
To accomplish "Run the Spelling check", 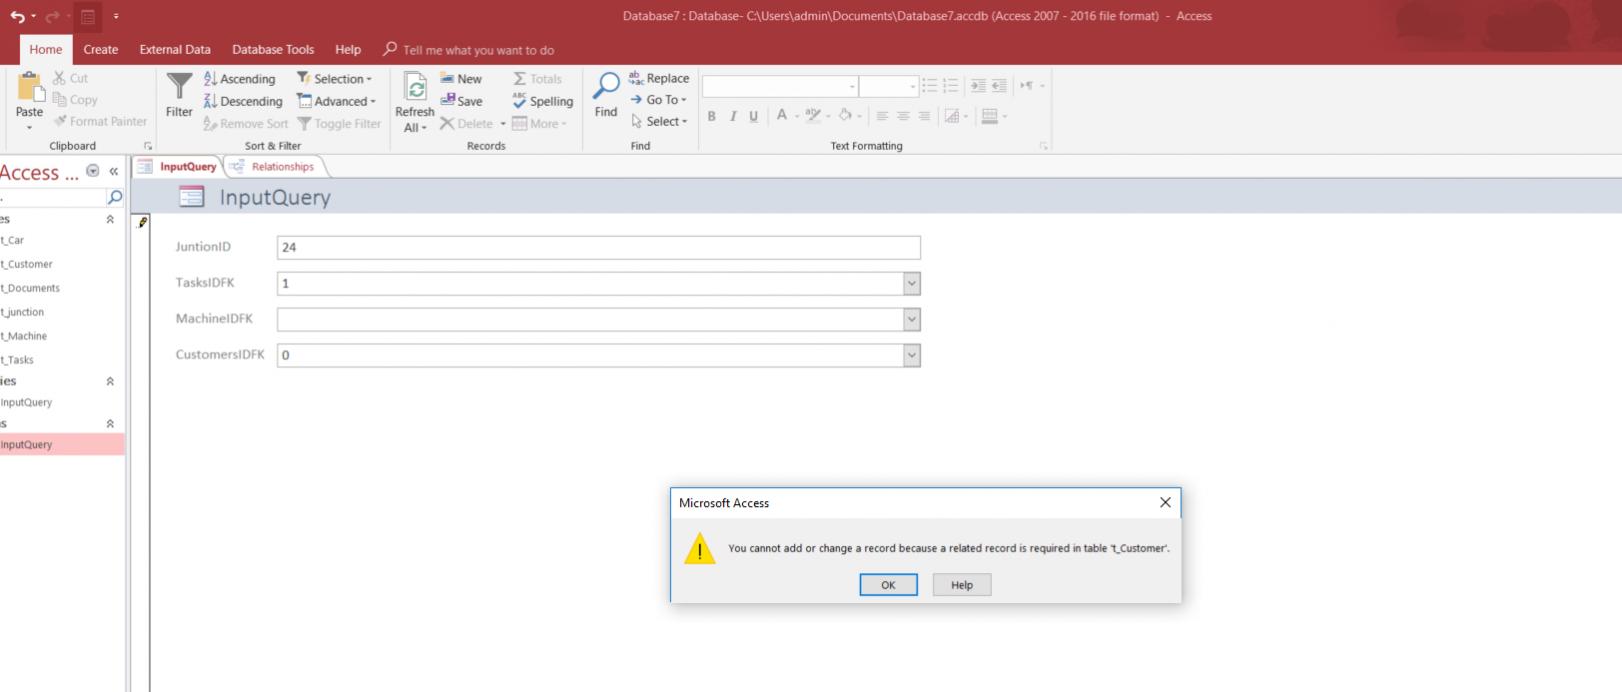I will (542, 101).
